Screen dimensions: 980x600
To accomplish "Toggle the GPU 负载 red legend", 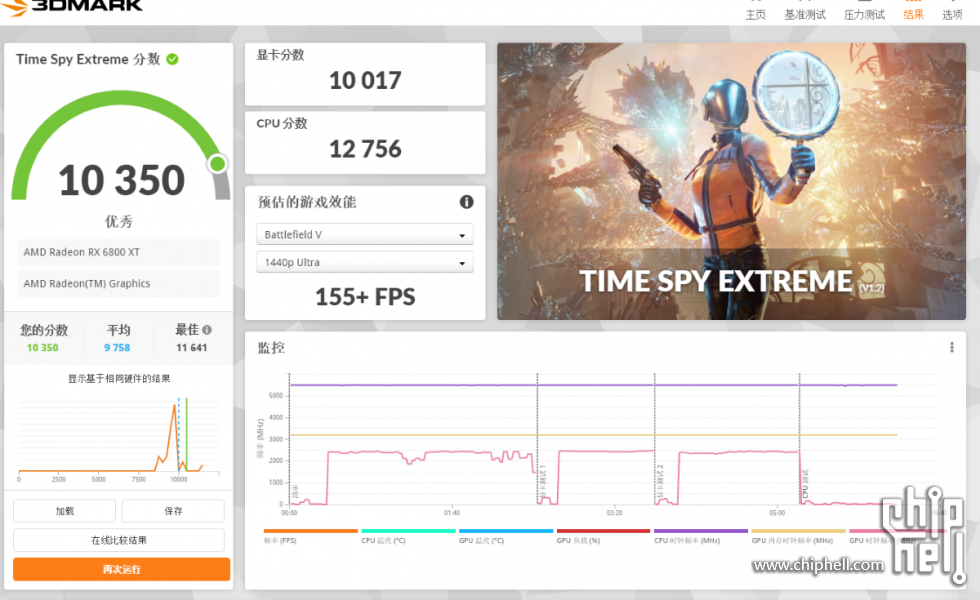I will [x=603, y=536].
